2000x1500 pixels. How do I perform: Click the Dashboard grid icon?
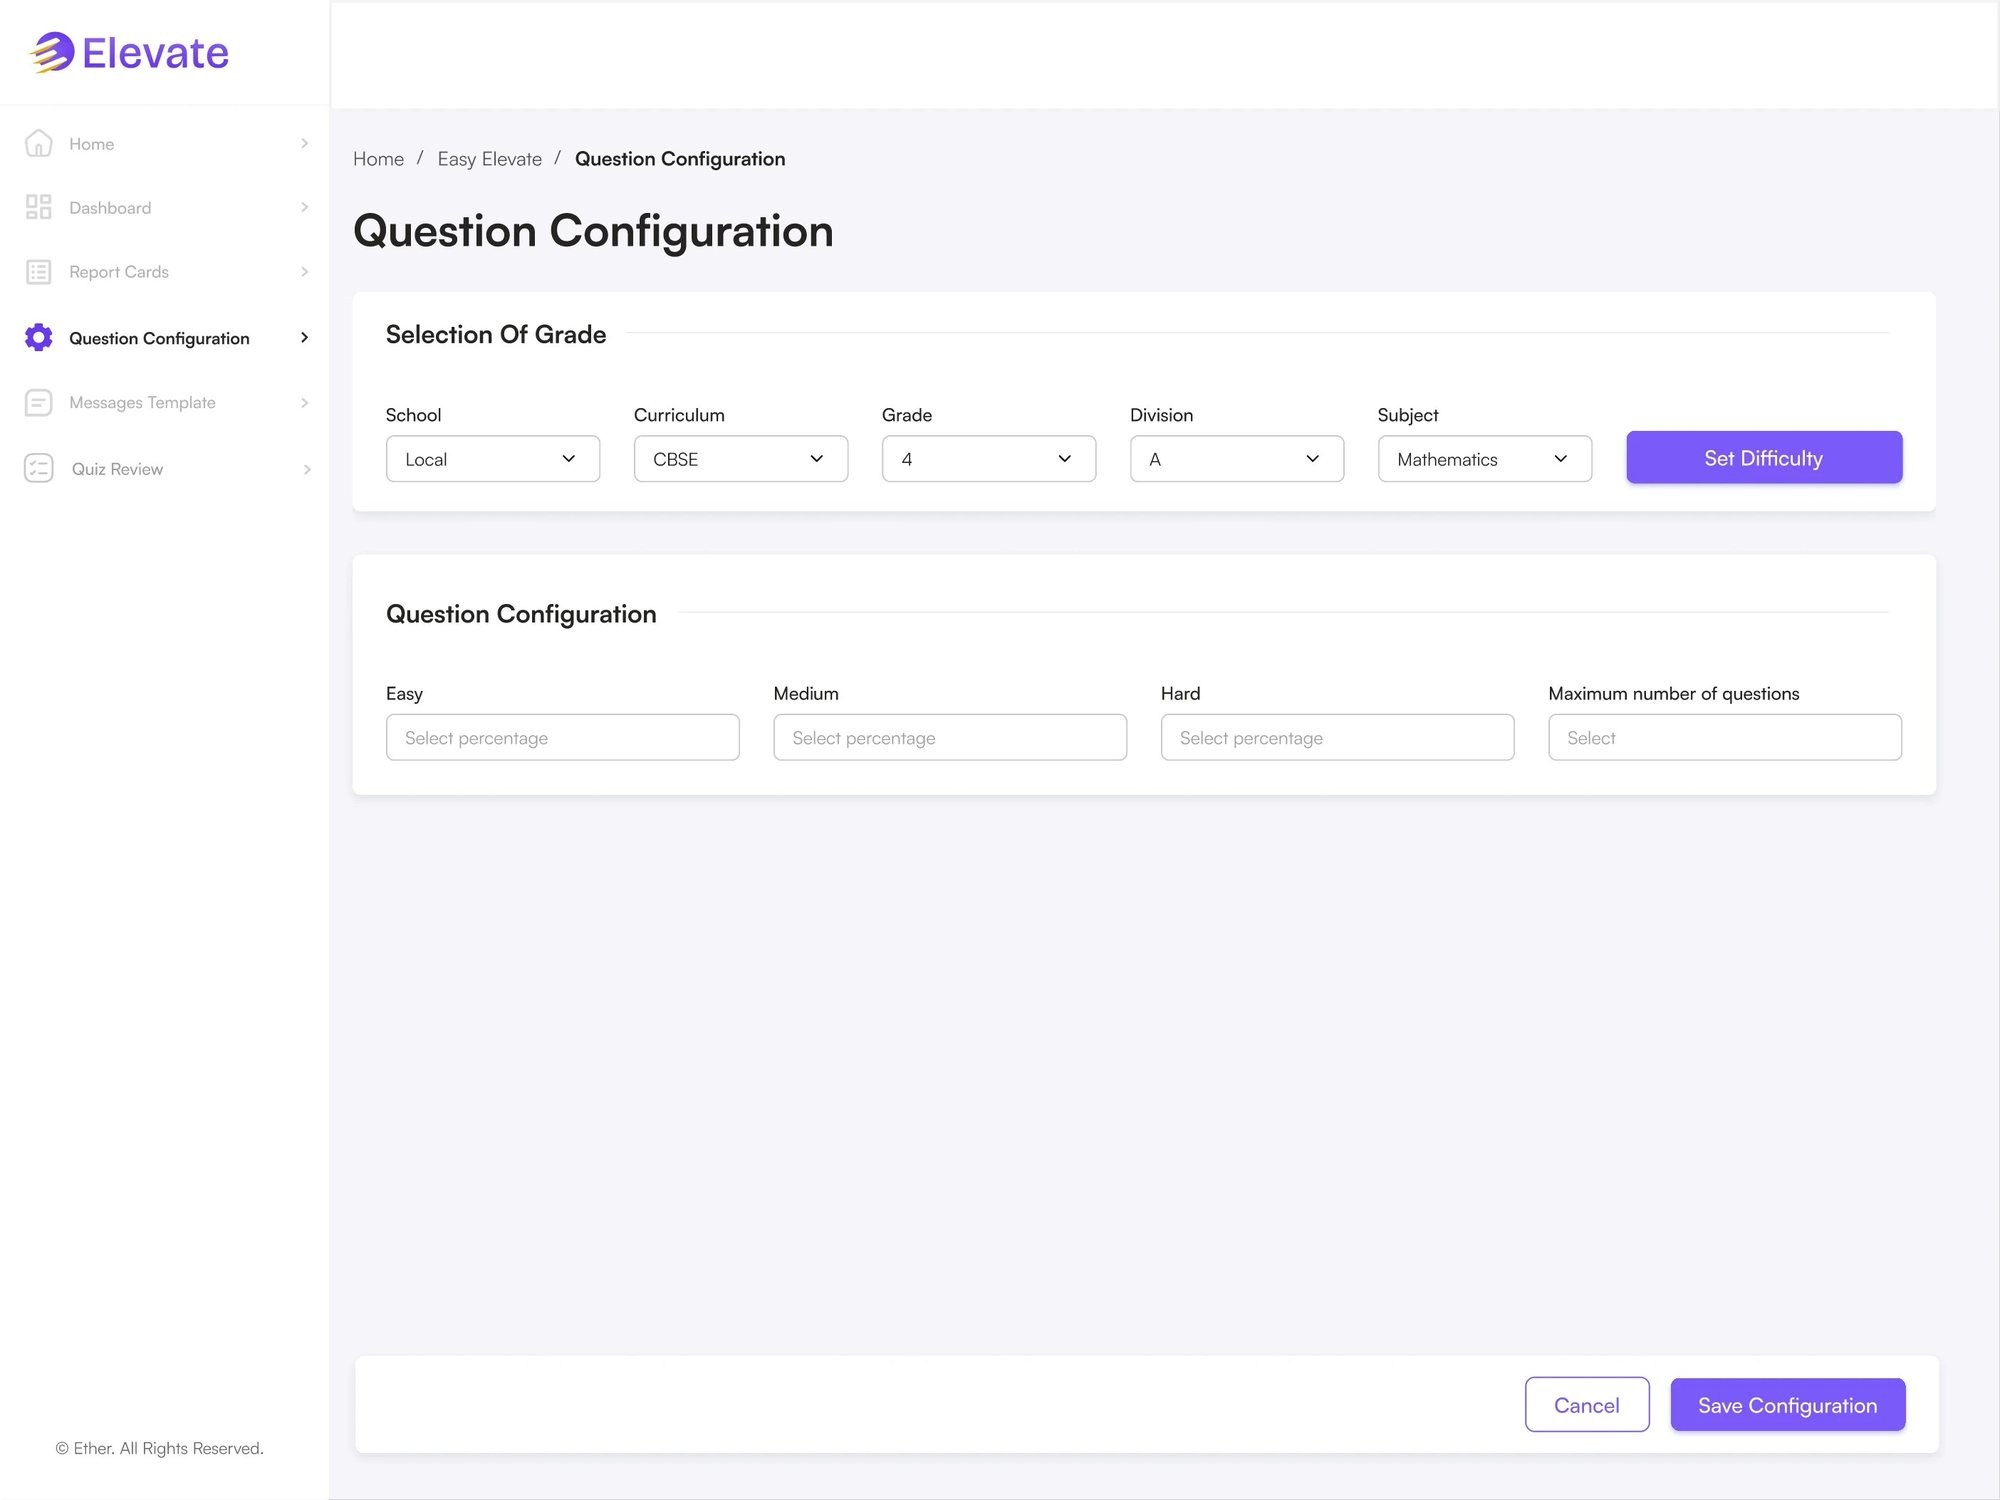click(x=38, y=207)
